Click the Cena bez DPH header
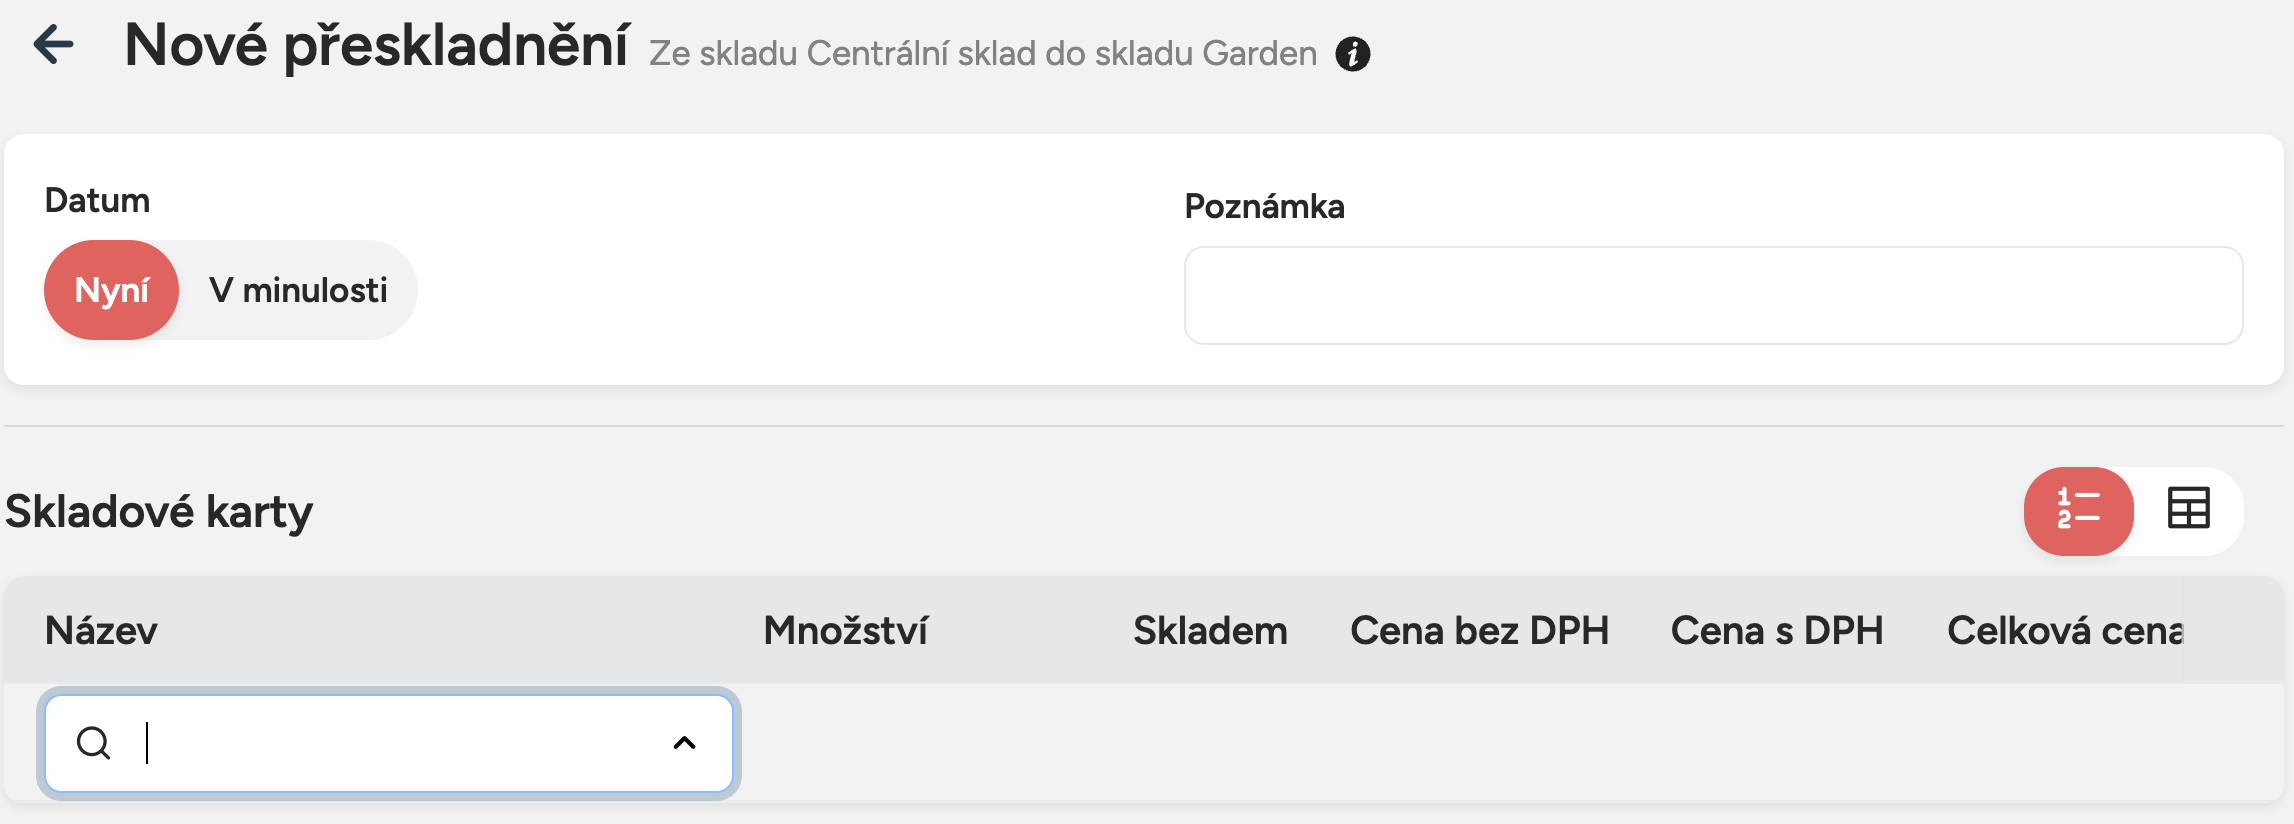The width and height of the screenshot is (2294, 824). click(1479, 631)
